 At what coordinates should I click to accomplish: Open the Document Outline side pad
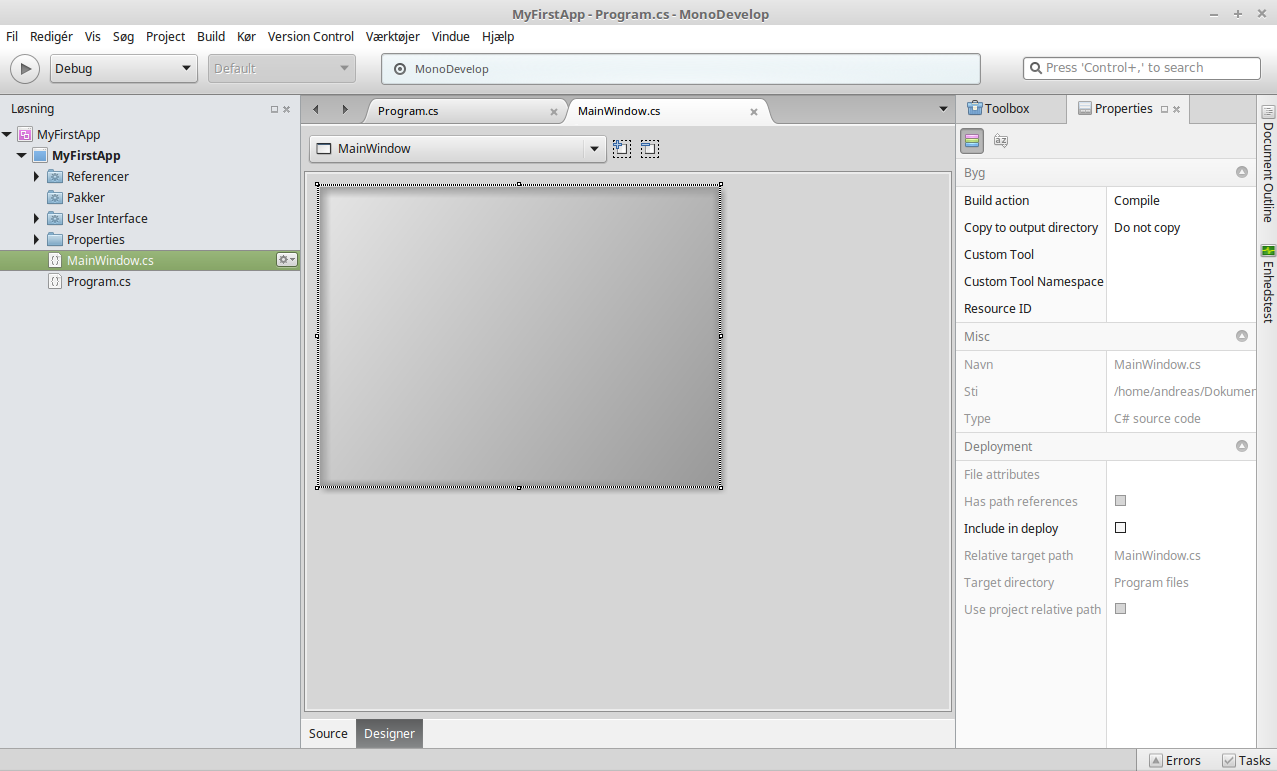1267,163
